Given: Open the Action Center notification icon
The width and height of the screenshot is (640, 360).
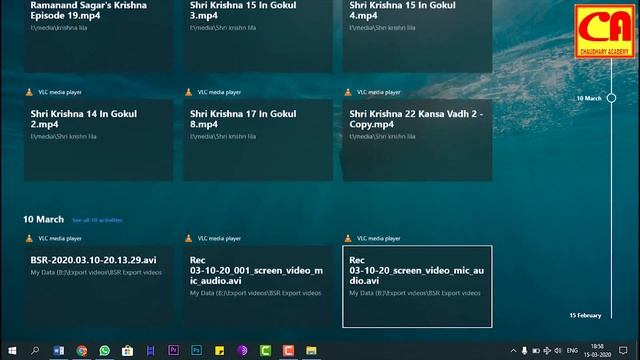Looking at the screenshot, I should (623, 351).
